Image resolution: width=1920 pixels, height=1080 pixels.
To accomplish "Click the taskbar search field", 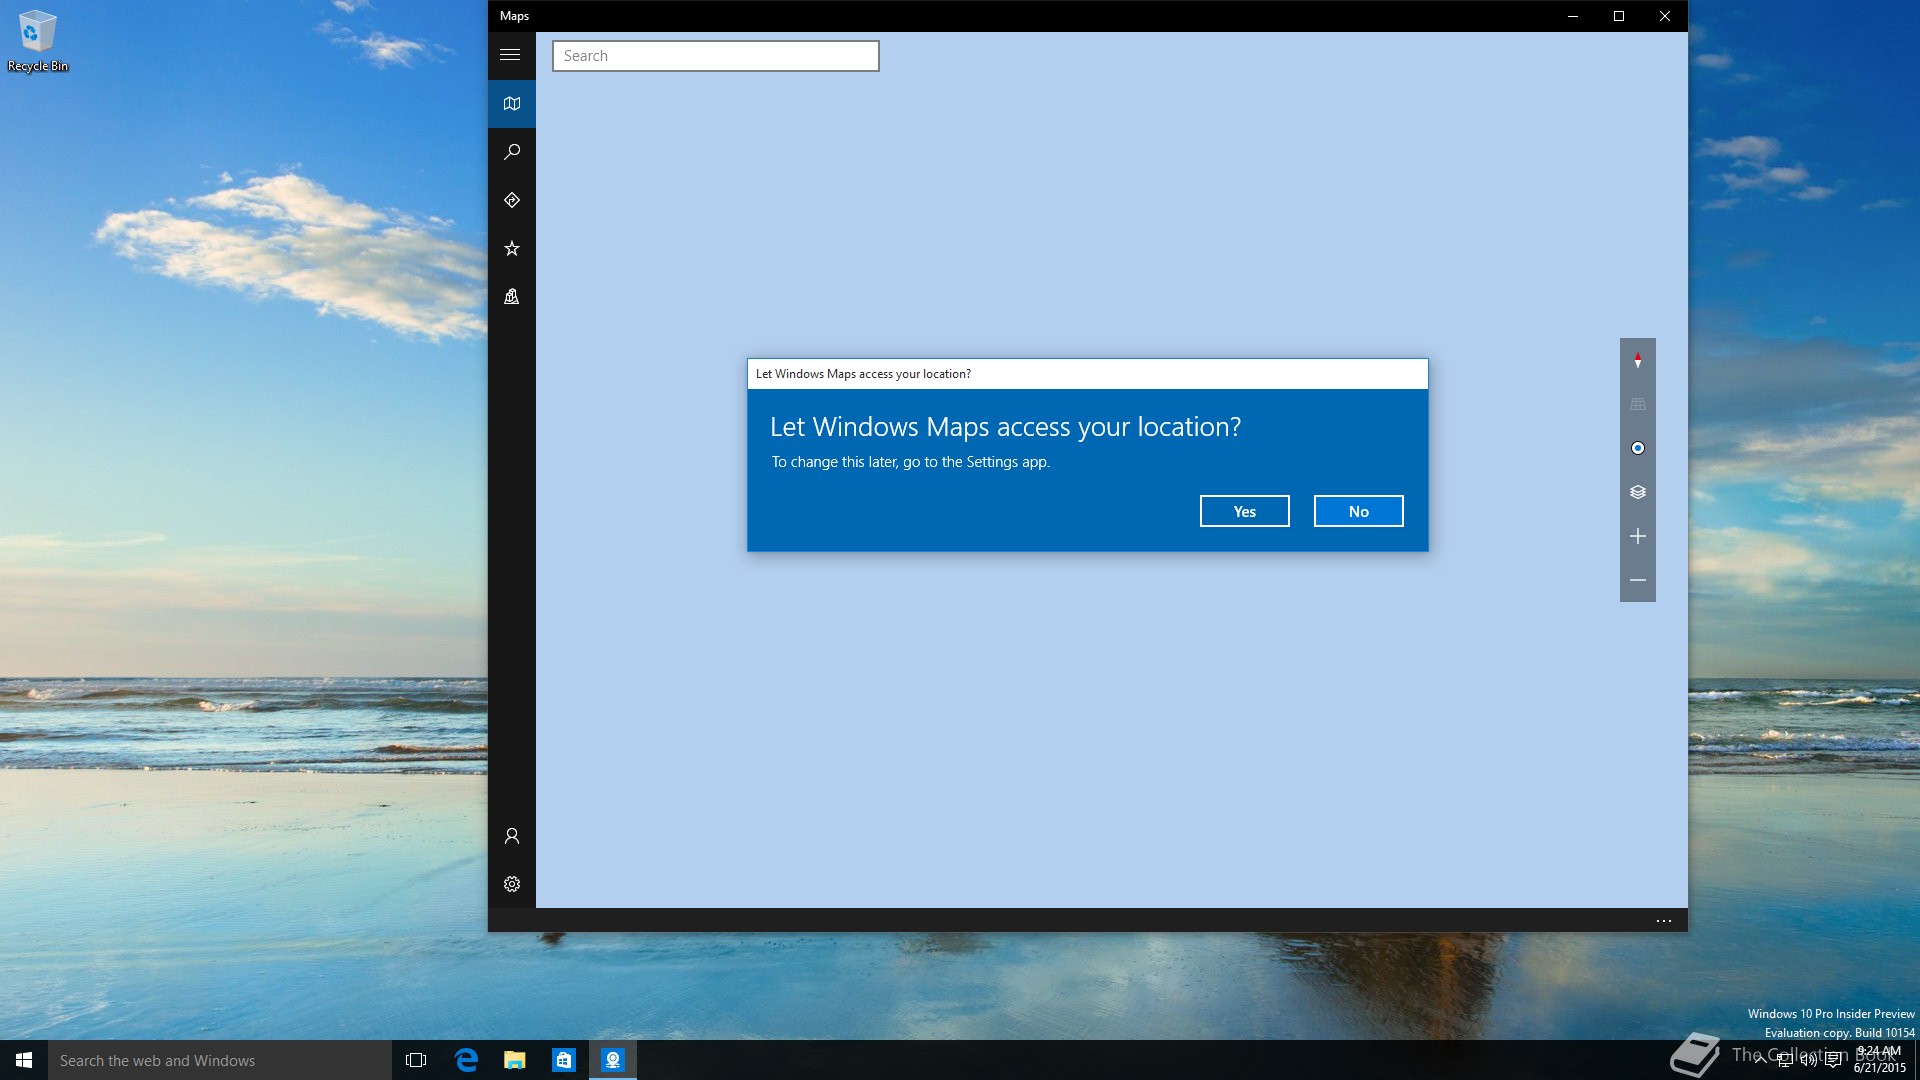I will (220, 1060).
